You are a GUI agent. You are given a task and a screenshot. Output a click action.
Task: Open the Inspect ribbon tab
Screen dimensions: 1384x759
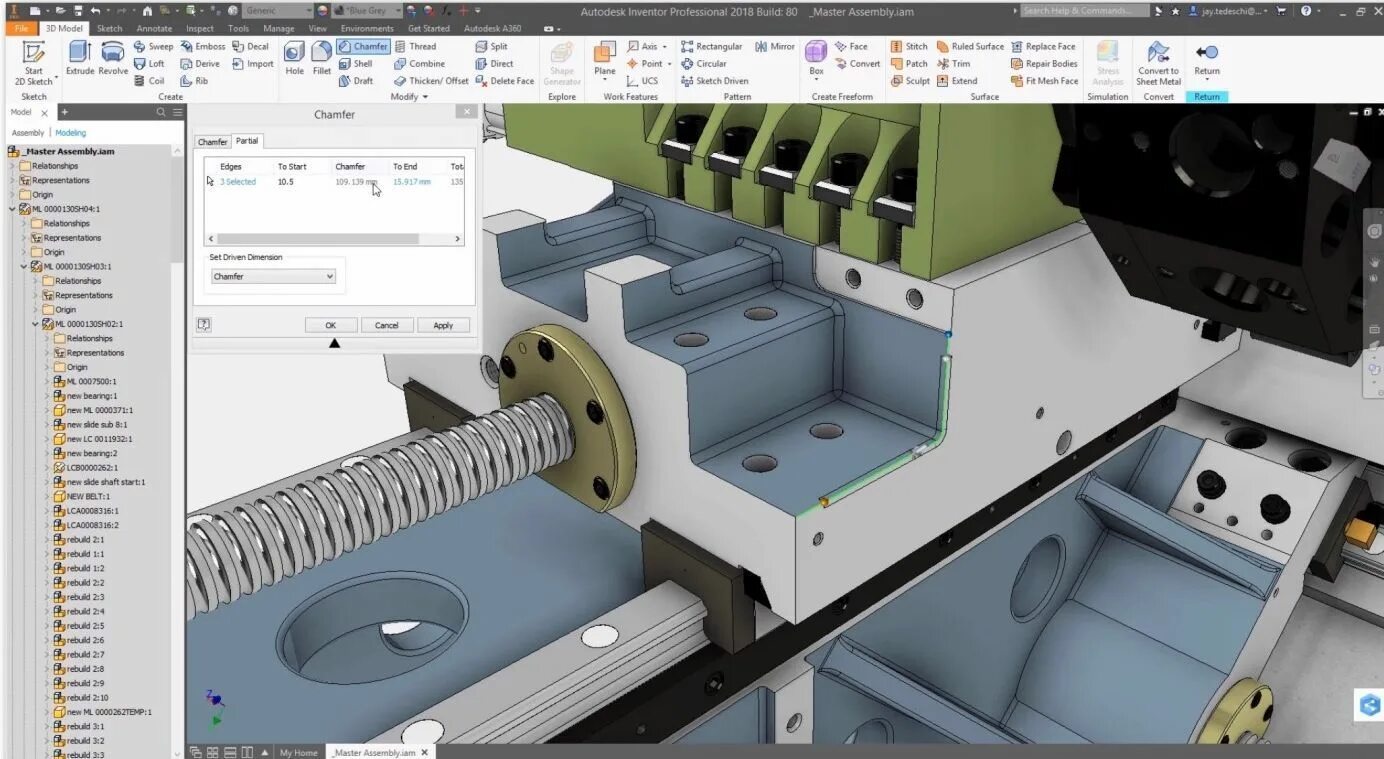click(x=200, y=28)
